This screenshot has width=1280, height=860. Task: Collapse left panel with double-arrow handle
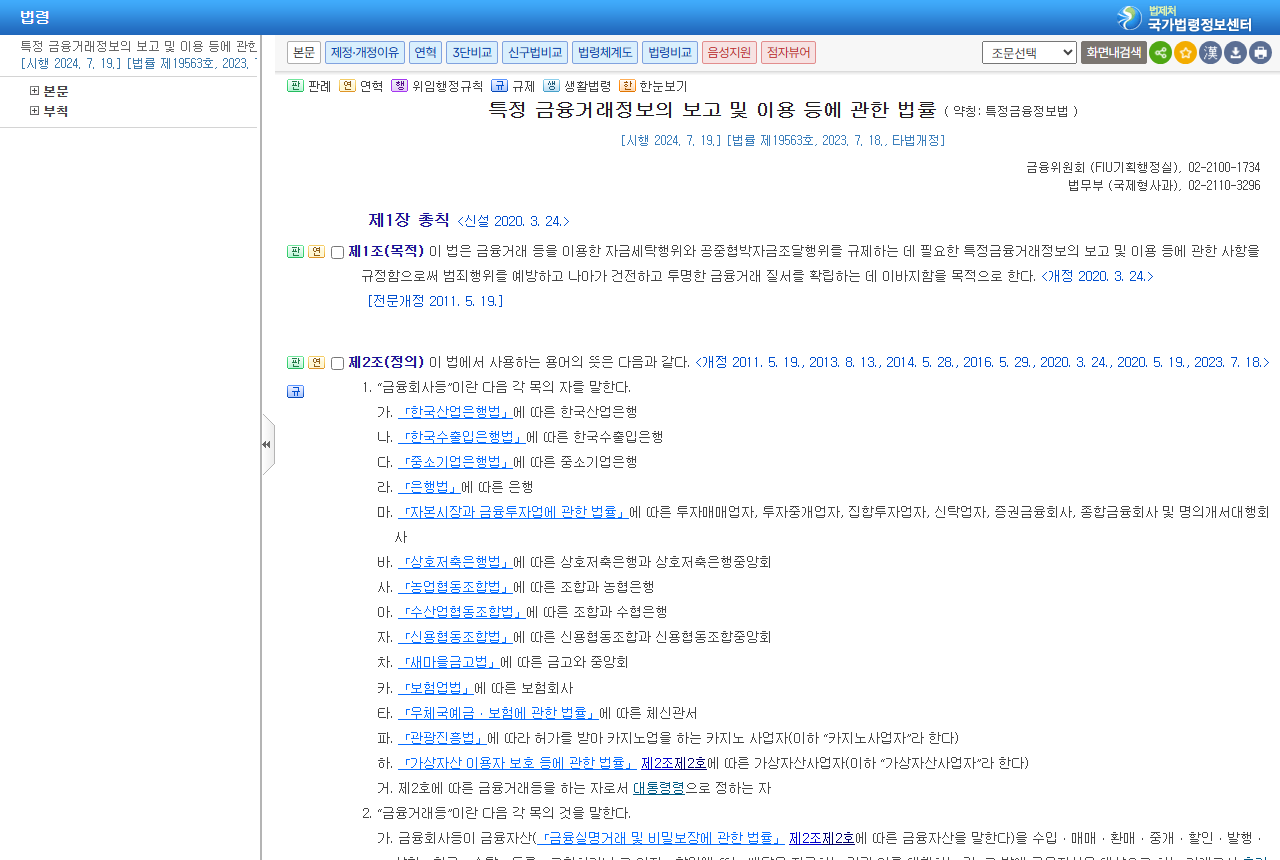click(x=267, y=444)
